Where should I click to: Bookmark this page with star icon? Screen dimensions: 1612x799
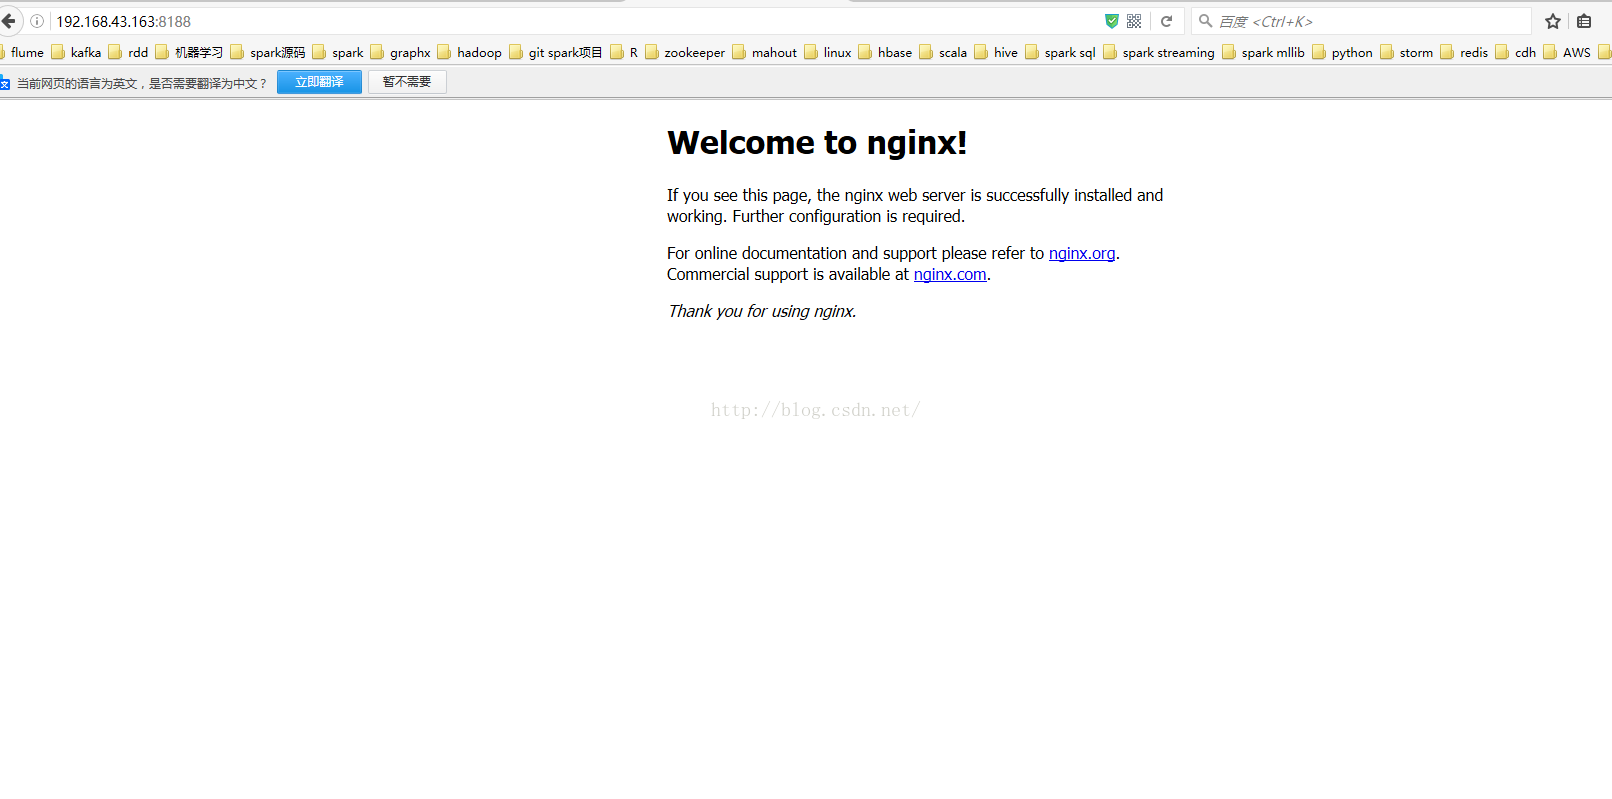tap(1553, 21)
